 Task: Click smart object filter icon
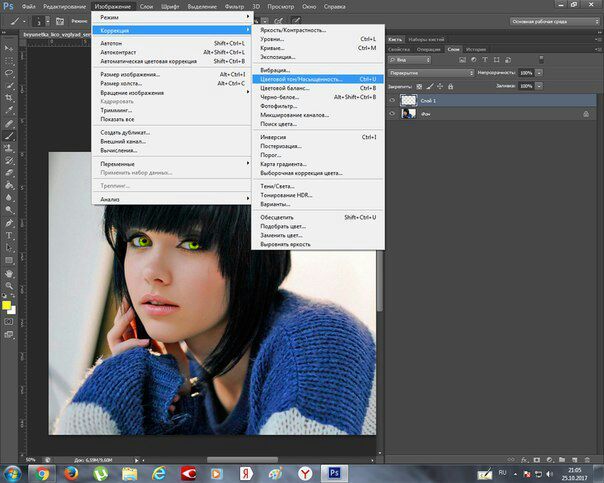(508, 60)
